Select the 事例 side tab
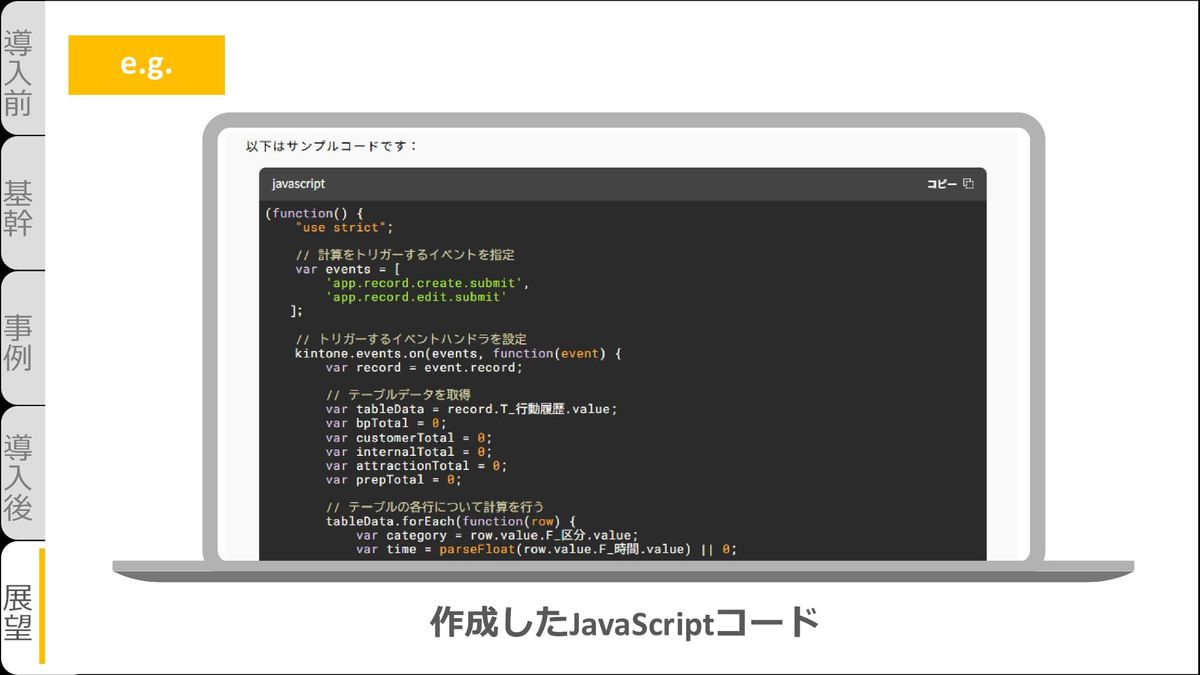This screenshot has height=675, width=1200. pos(19,342)
